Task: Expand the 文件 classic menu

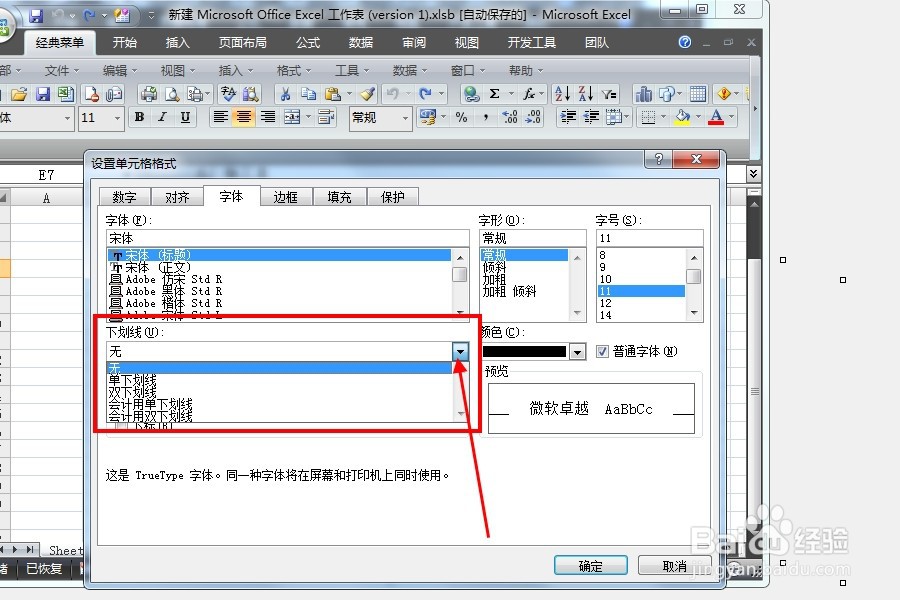Action: click(61, 71)
